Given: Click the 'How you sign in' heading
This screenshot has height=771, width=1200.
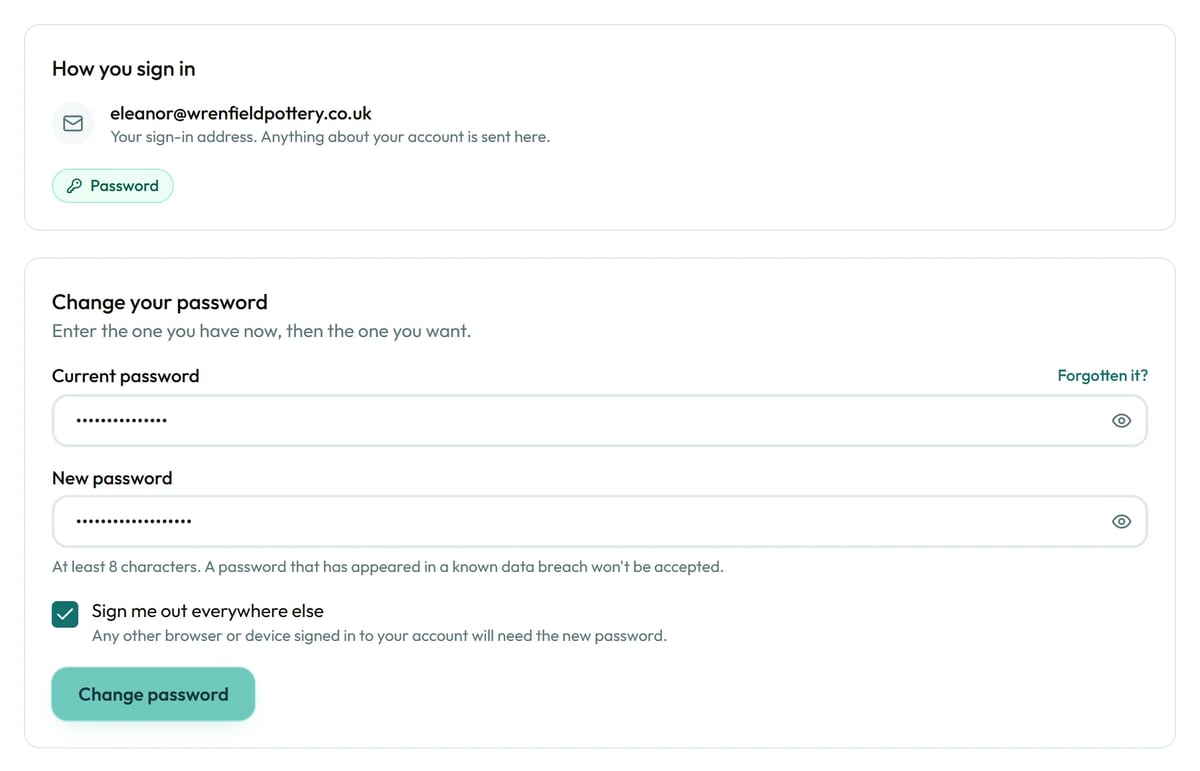Looking at the screenshot, I should 124,69.
